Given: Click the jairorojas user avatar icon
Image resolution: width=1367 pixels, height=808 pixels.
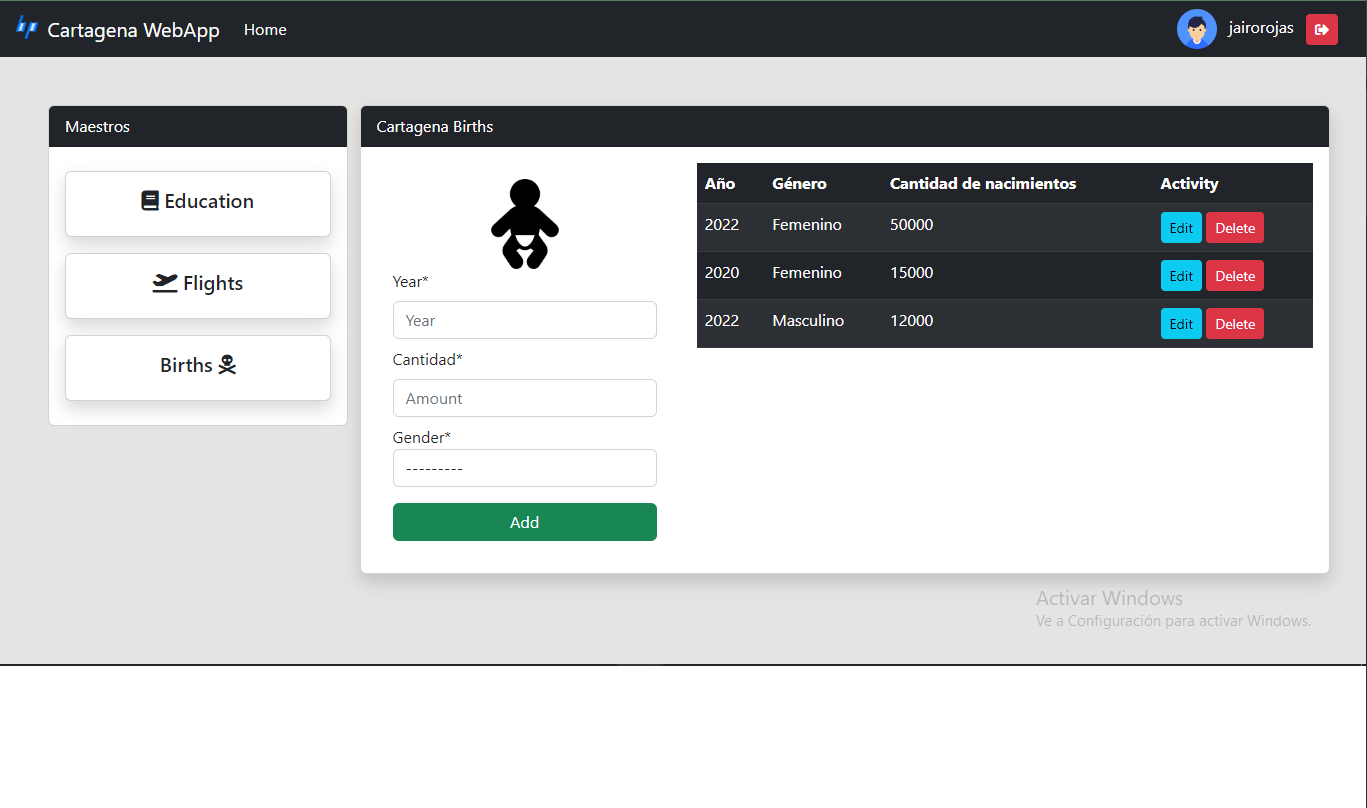Looking at the screenshot, I should tap(1197, 29).
